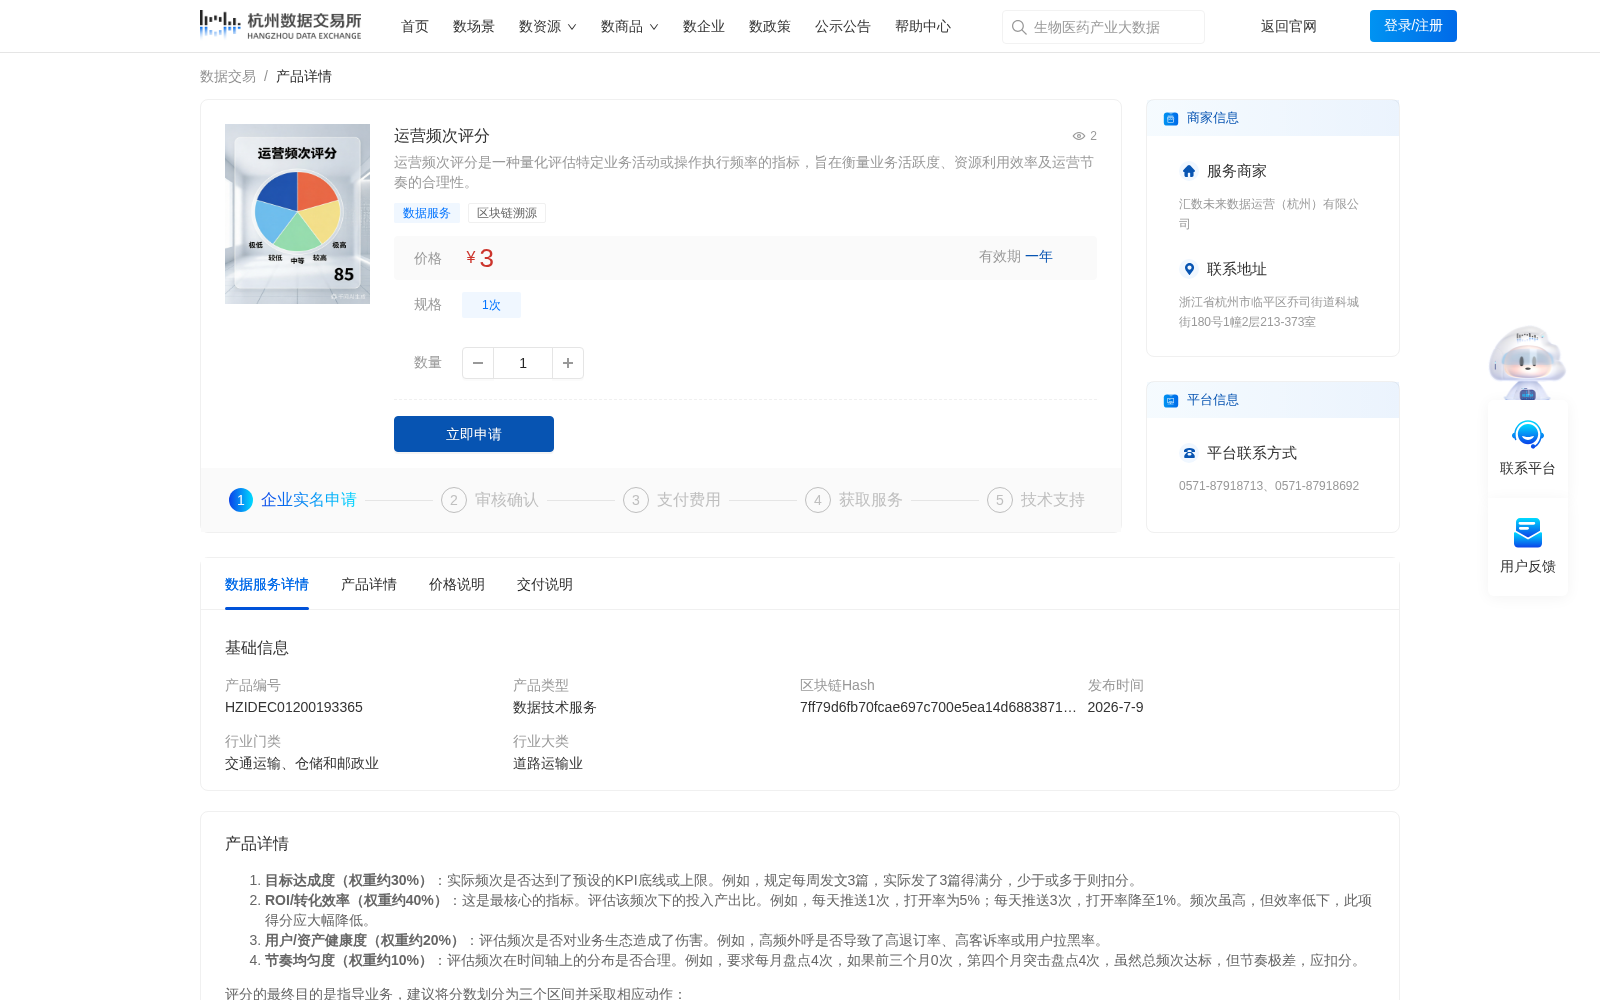Click merchant name 汇数未来数据运营

click(1269, 214)
